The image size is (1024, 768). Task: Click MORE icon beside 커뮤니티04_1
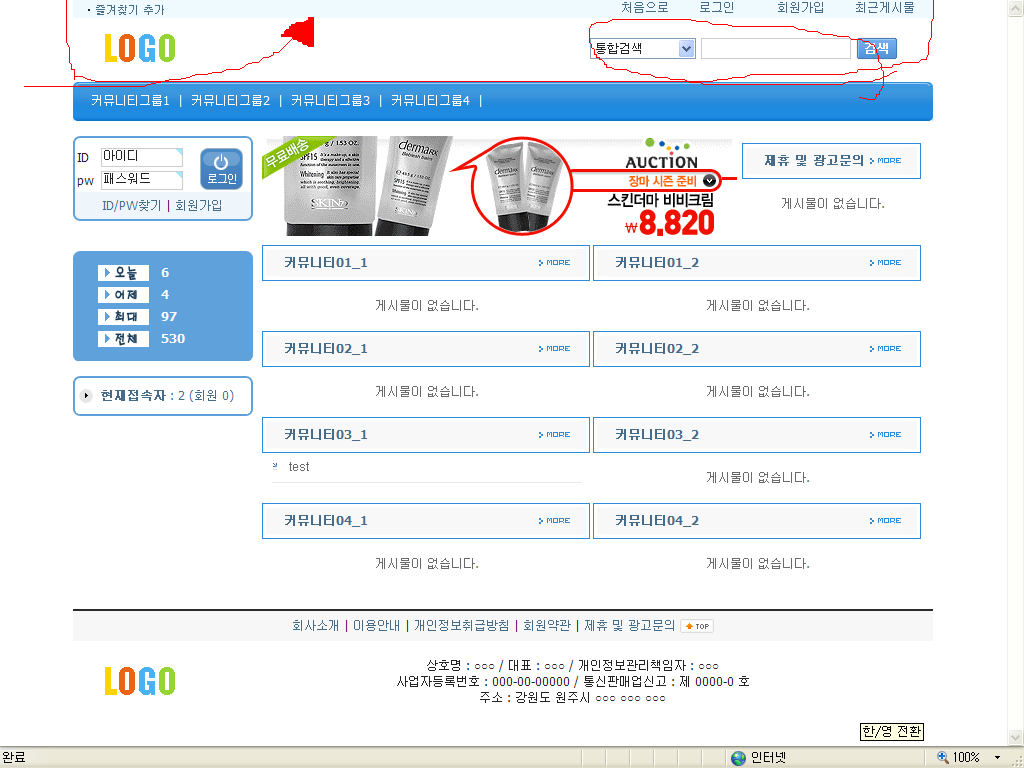point(554,521)
